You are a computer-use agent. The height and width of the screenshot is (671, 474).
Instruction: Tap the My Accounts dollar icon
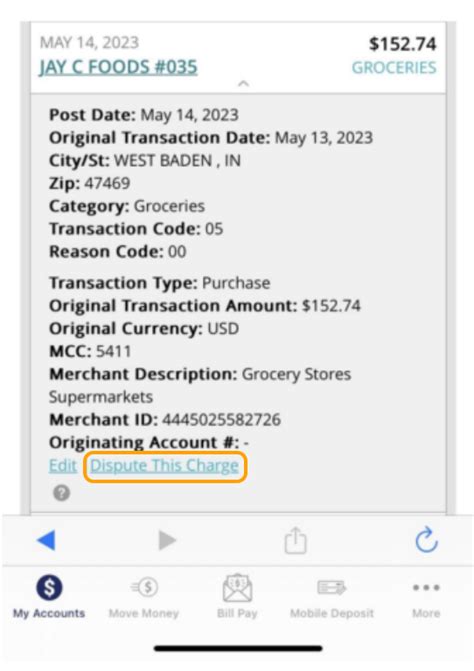click(x=49, y=587)
